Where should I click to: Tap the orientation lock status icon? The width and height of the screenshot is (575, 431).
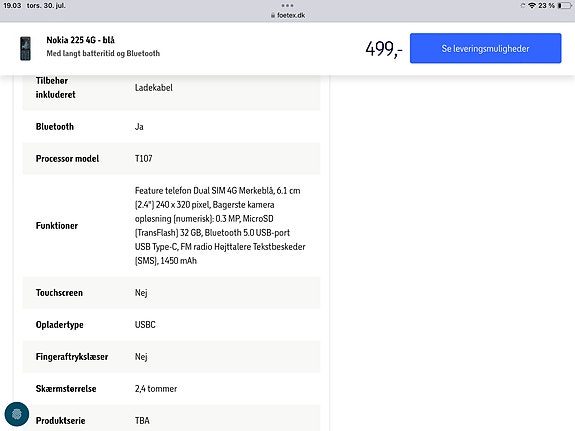tap(523, 6)
